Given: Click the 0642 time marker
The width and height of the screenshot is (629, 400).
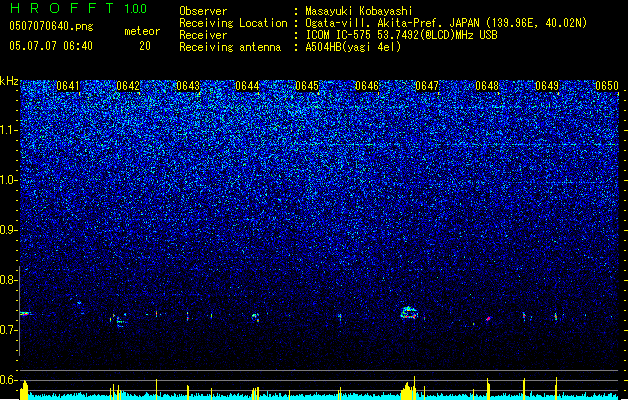Looking at the screenshot, I should (128, 86).
